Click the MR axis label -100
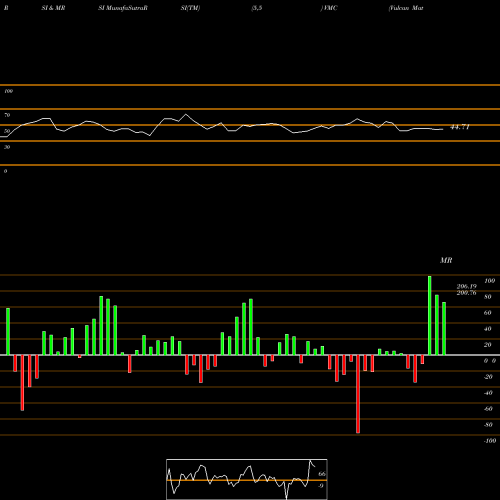Screen dimensions: 500x500 click(x=490, y=441)
